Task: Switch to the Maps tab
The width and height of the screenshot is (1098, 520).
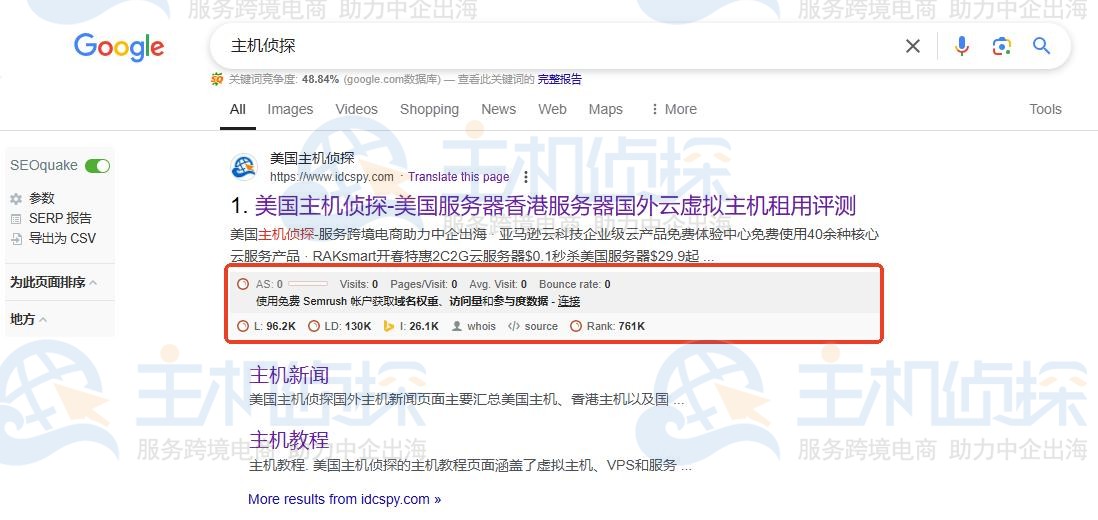Action: (x=606, y=109)
